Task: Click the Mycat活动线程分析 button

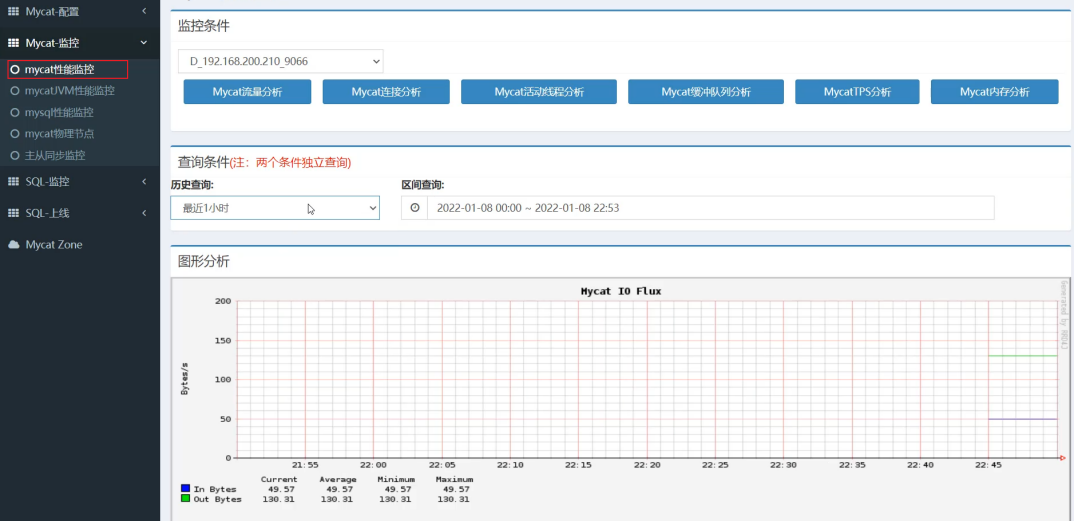Action: [x=539, y=92]
